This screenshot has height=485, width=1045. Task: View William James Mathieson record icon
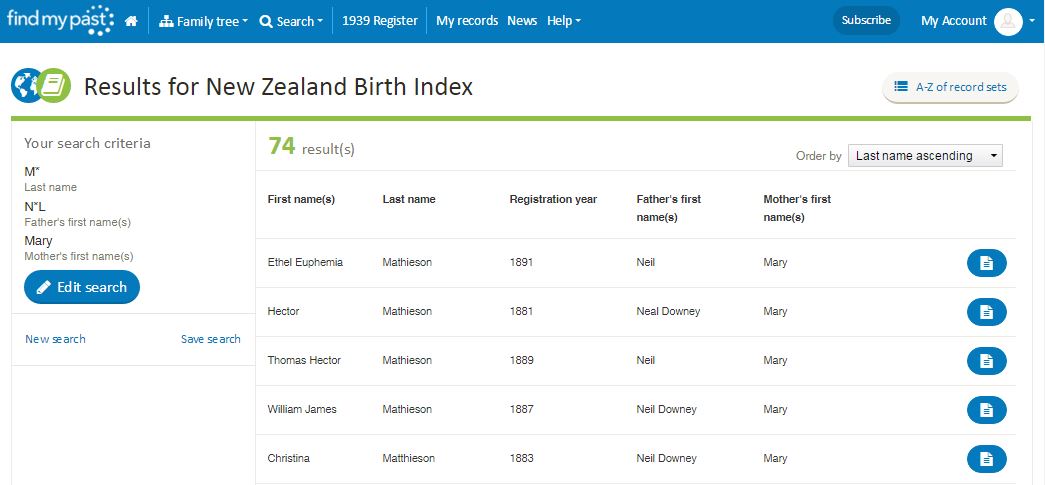pyautogui.click(x=986, y=410)
